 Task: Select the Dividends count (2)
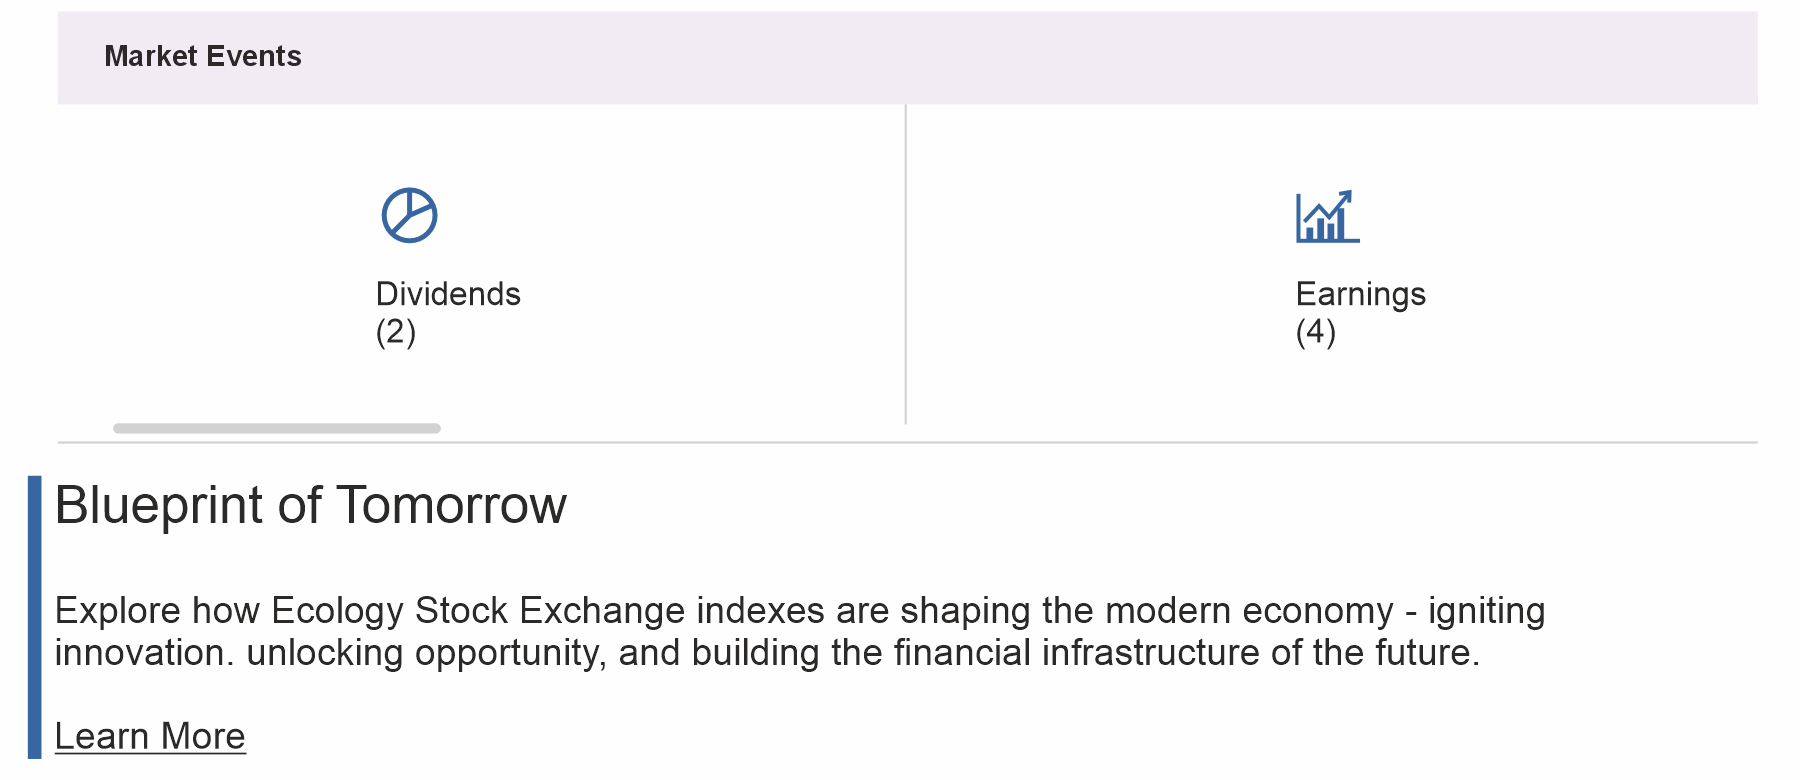click(x=396, y=331)
